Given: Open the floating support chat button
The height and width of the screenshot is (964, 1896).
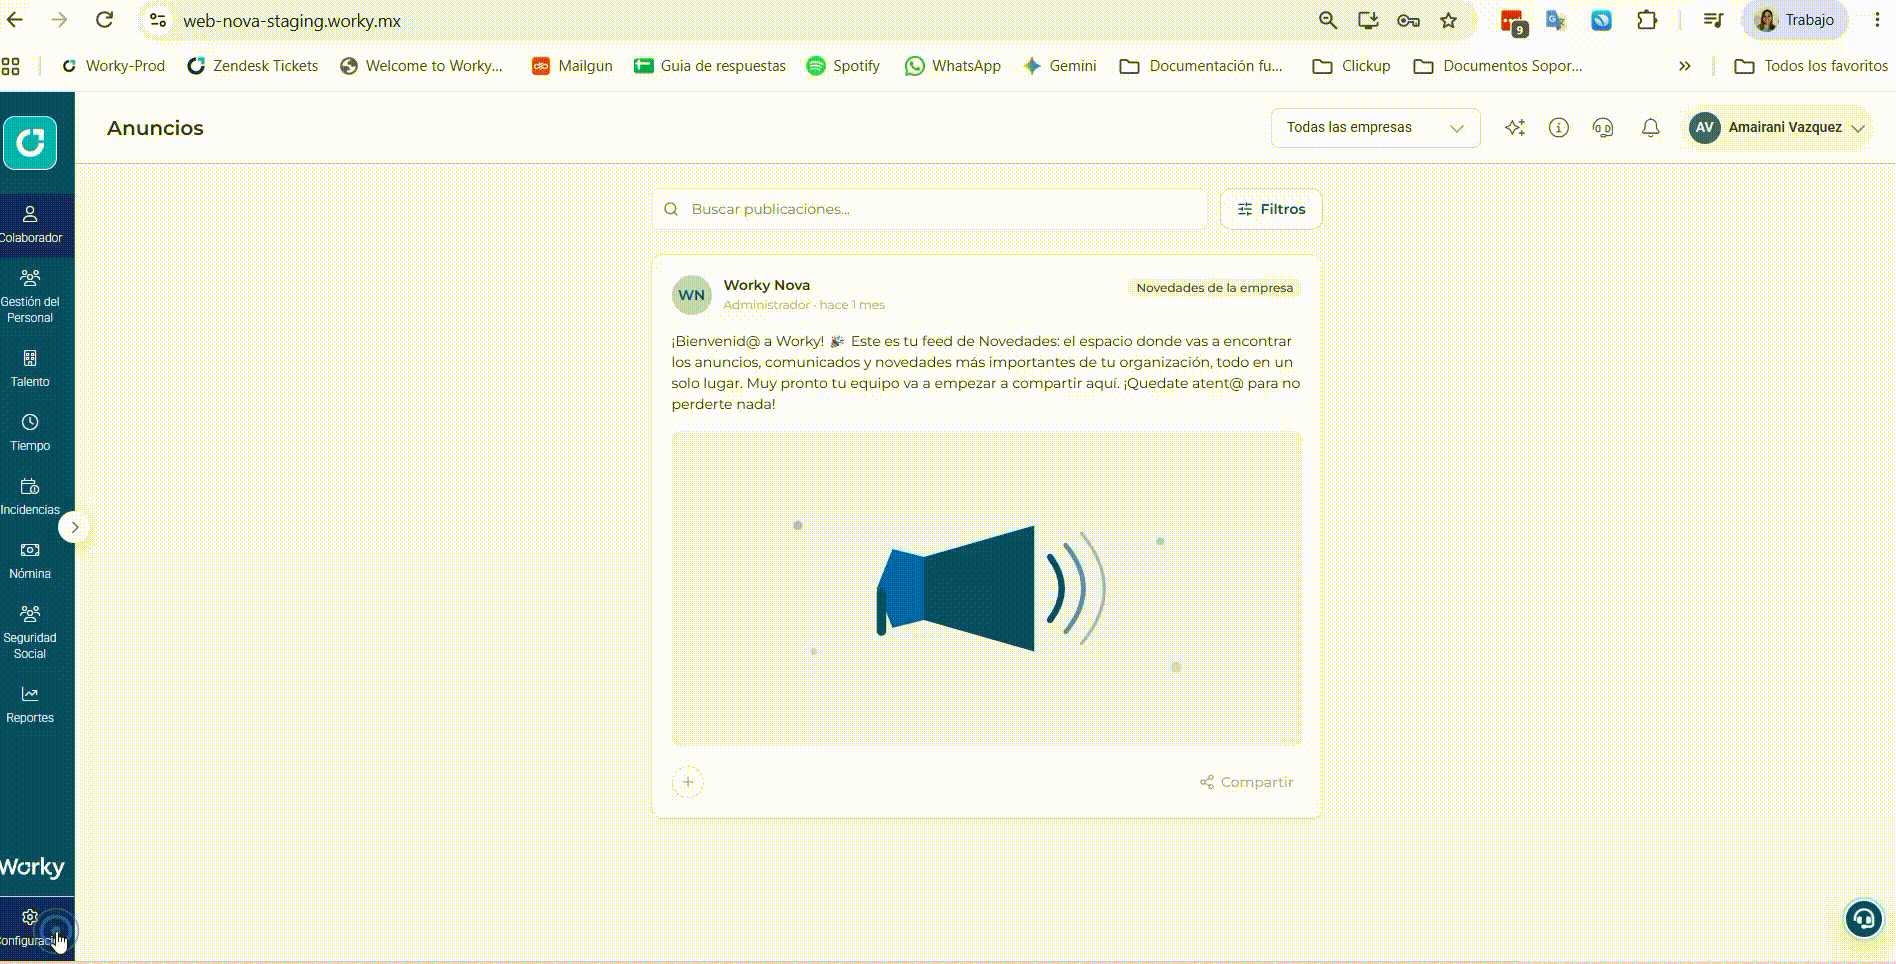Looking at the screenshot, I should point(1864,919).
